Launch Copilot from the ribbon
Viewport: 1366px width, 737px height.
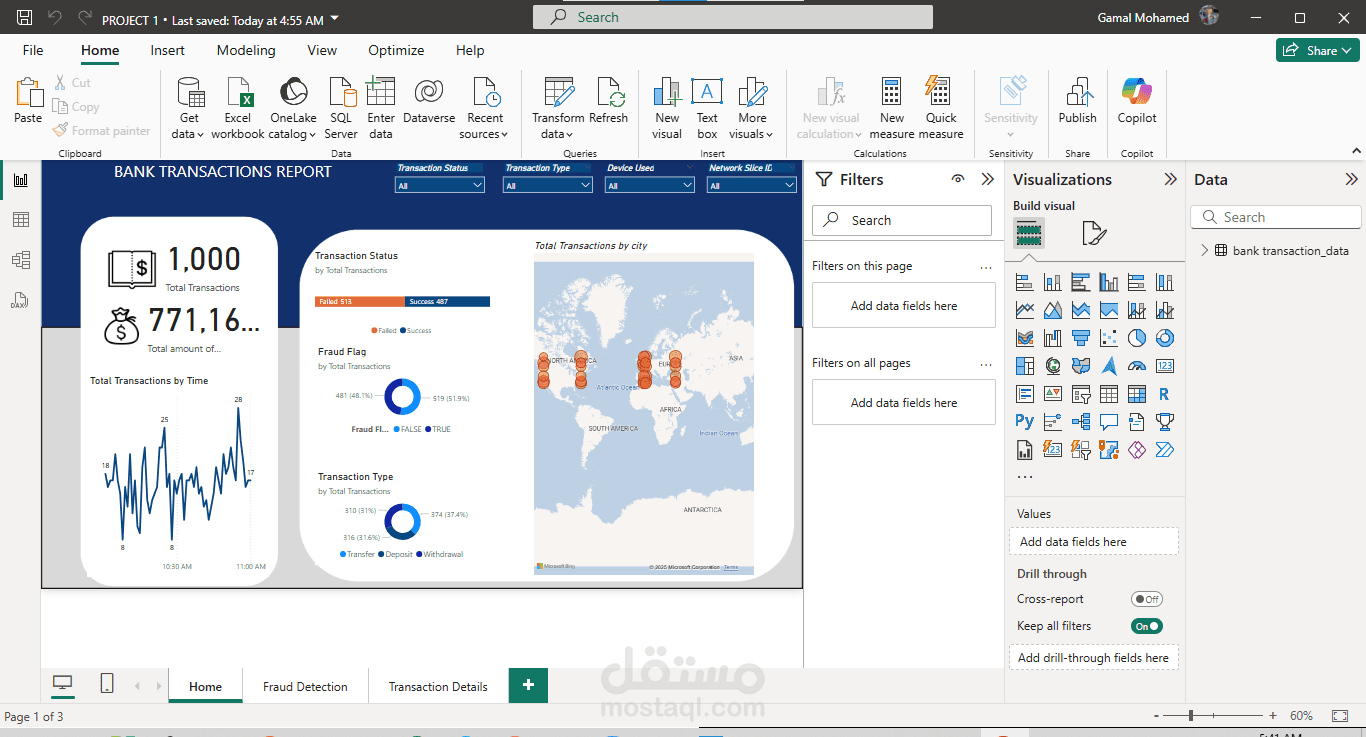coord(1137,100)
